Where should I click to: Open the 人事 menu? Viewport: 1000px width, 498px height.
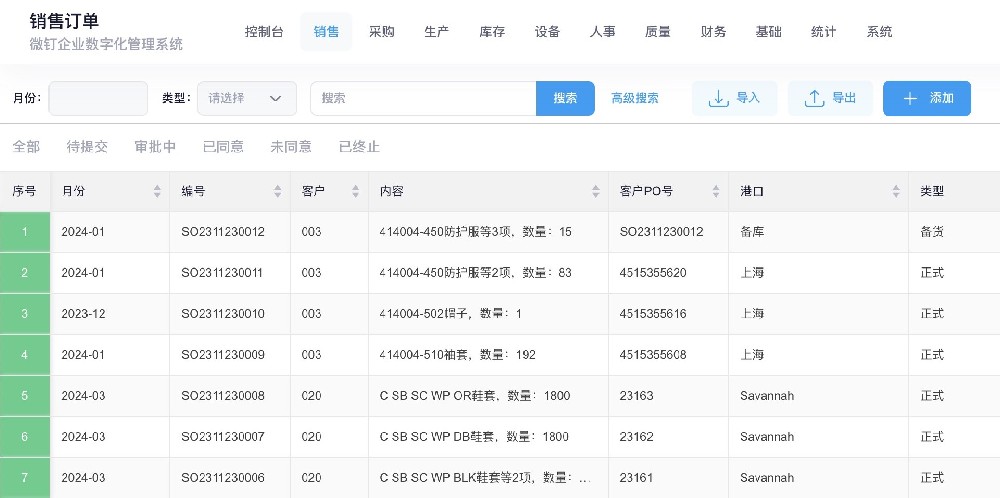click(x=602, y=32)
